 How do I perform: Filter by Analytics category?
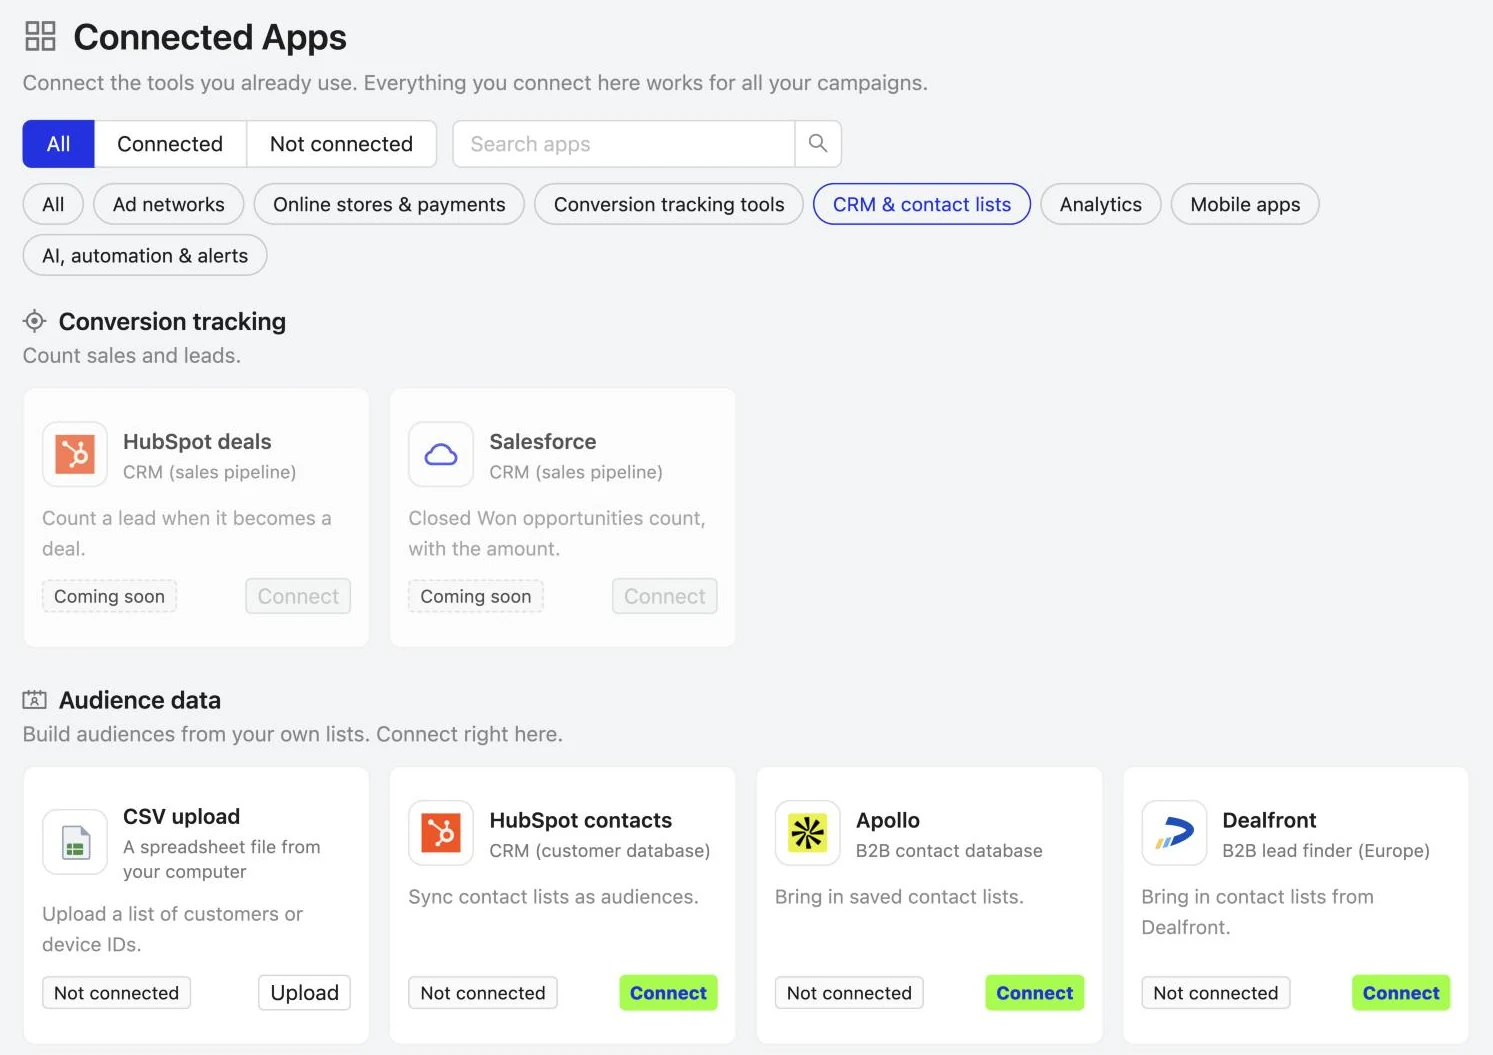1101,204
